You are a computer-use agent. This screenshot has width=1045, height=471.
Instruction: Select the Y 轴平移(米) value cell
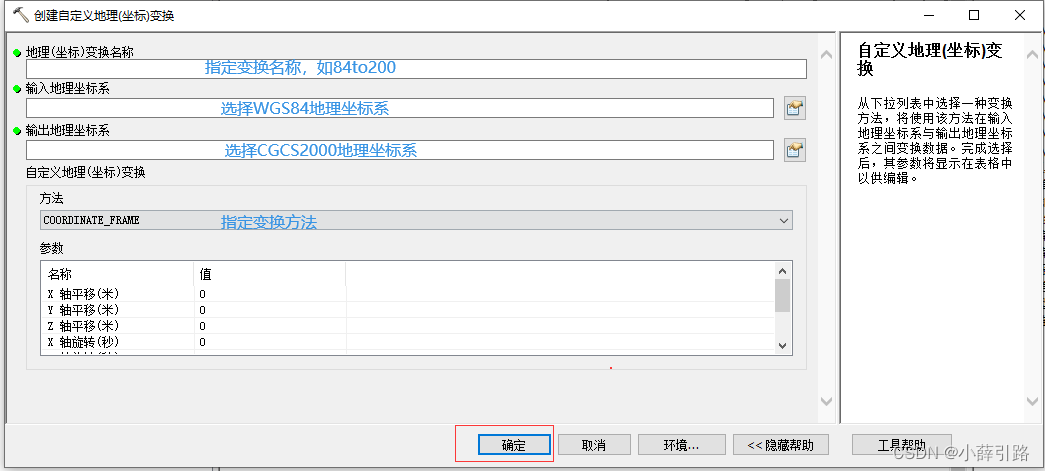coord(270,310)
